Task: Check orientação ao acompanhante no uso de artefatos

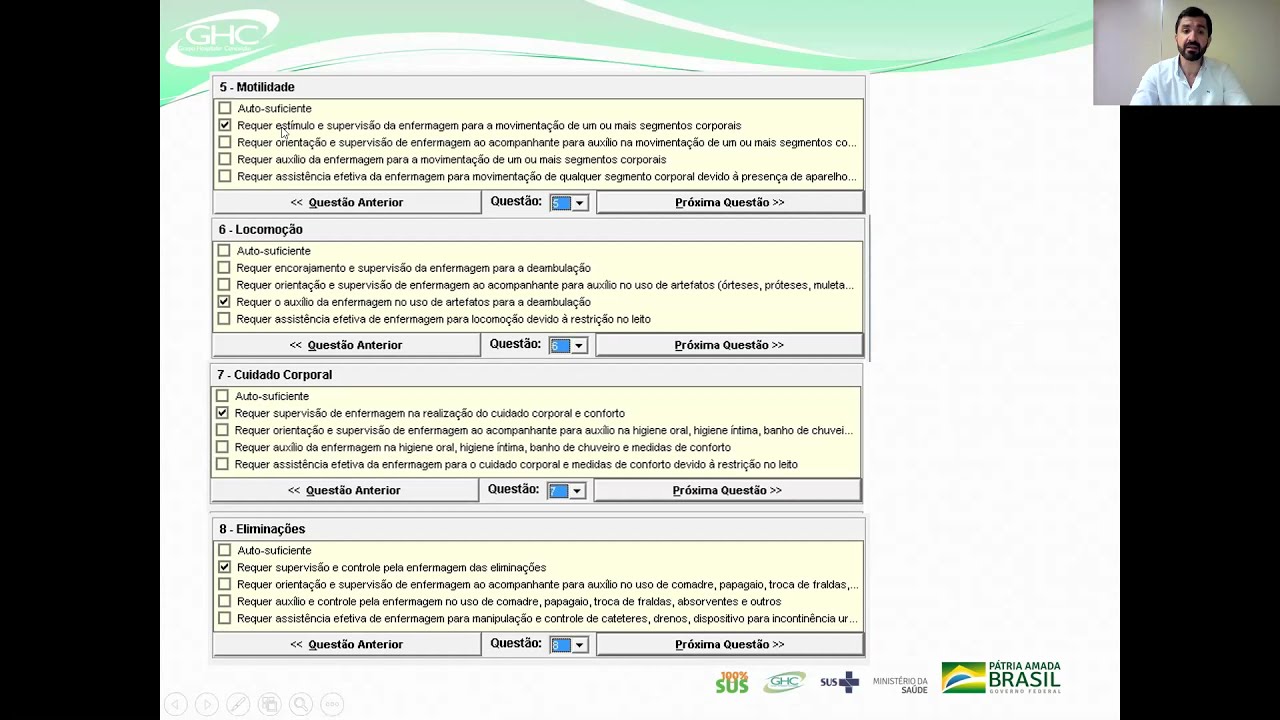Action: coord(224,285)
